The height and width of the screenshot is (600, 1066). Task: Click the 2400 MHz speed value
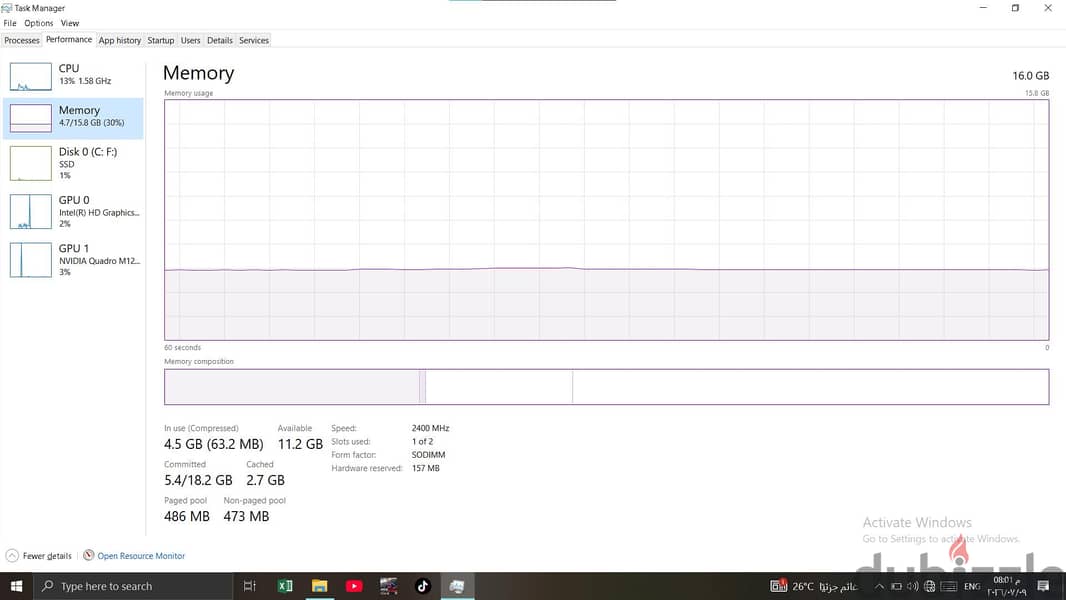click(x=430, y=428)
